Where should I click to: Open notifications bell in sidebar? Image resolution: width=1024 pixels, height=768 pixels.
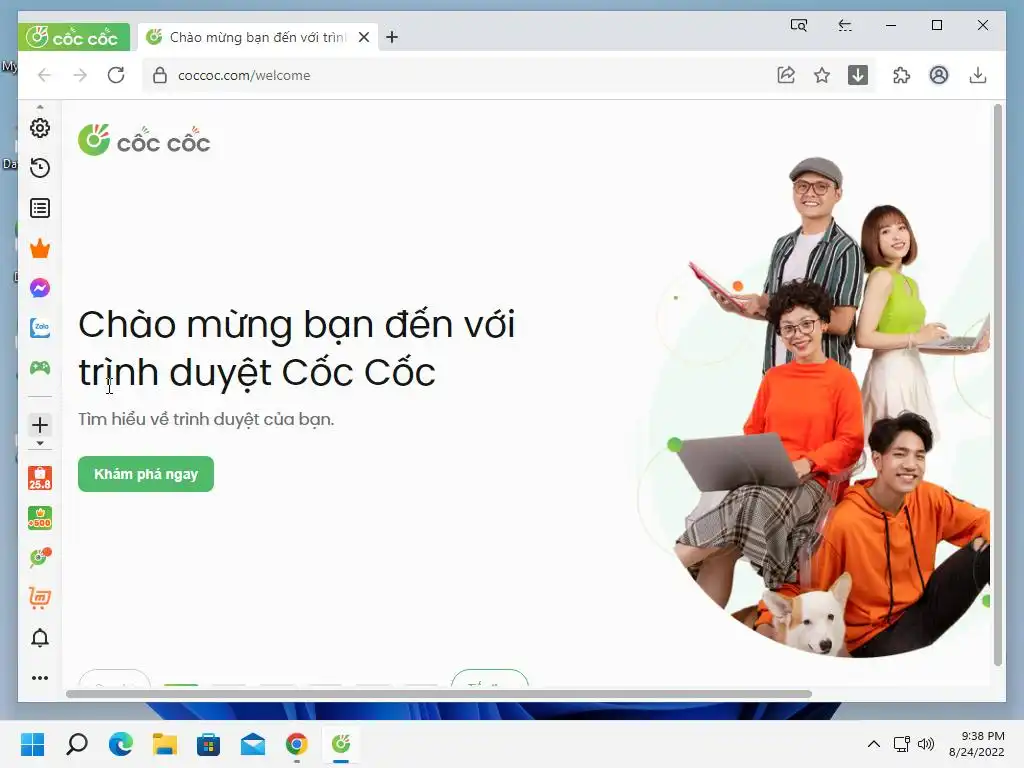40,637
